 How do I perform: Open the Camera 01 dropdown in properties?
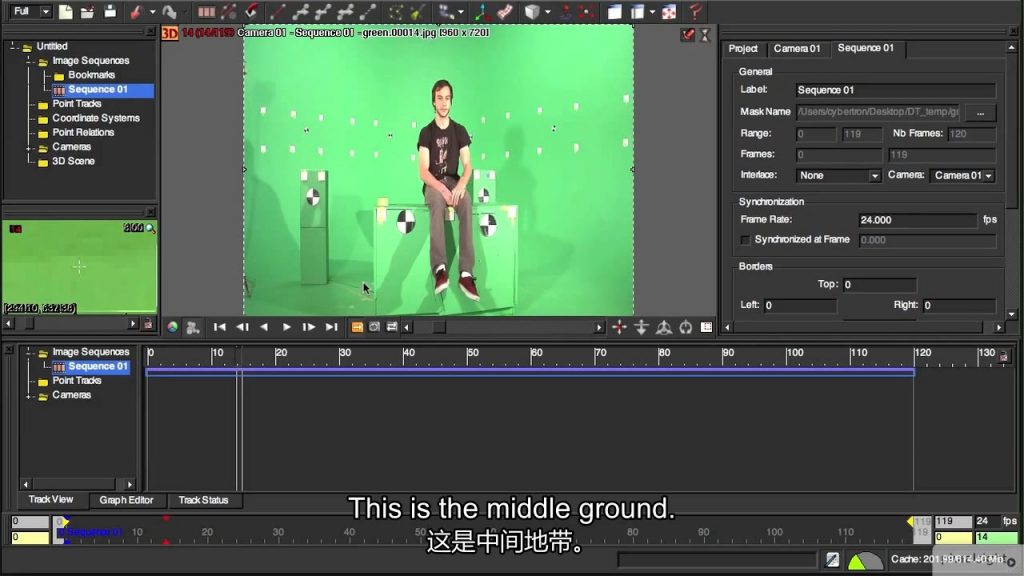962,175
